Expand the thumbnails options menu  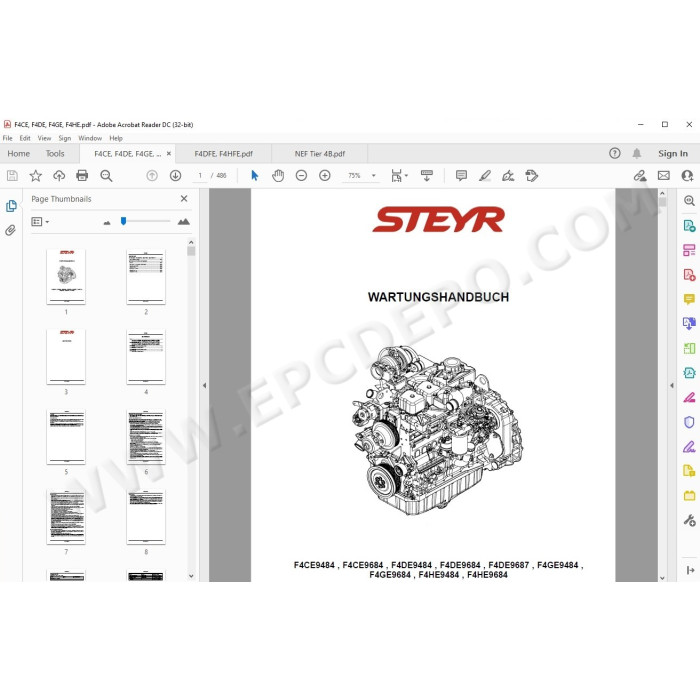click(x=40, y=221)
